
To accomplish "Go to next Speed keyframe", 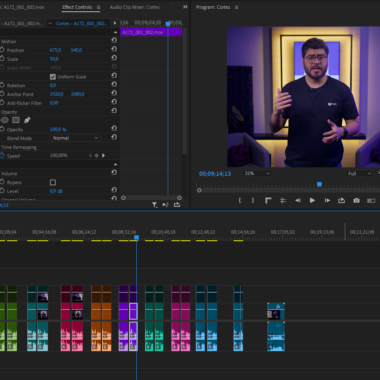I will click(x=103, y=155).
